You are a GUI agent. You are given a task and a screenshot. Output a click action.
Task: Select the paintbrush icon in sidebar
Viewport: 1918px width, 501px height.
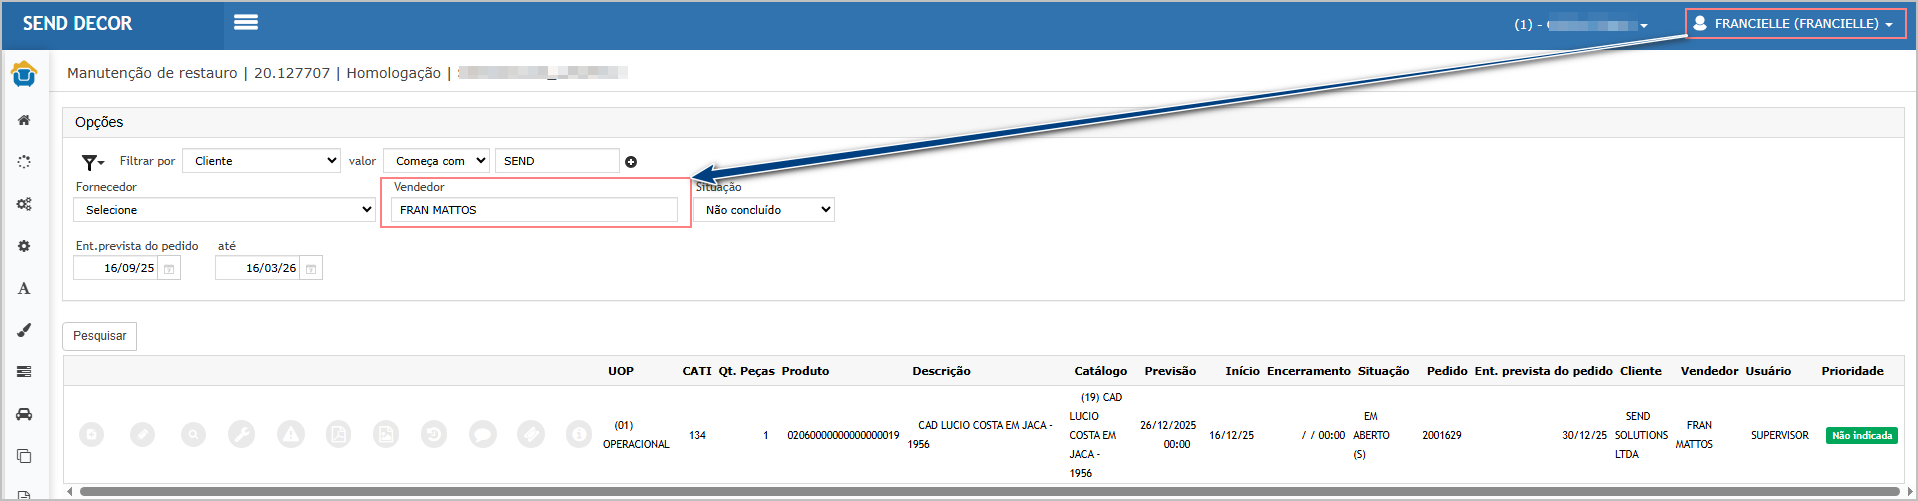click(24, 330)
